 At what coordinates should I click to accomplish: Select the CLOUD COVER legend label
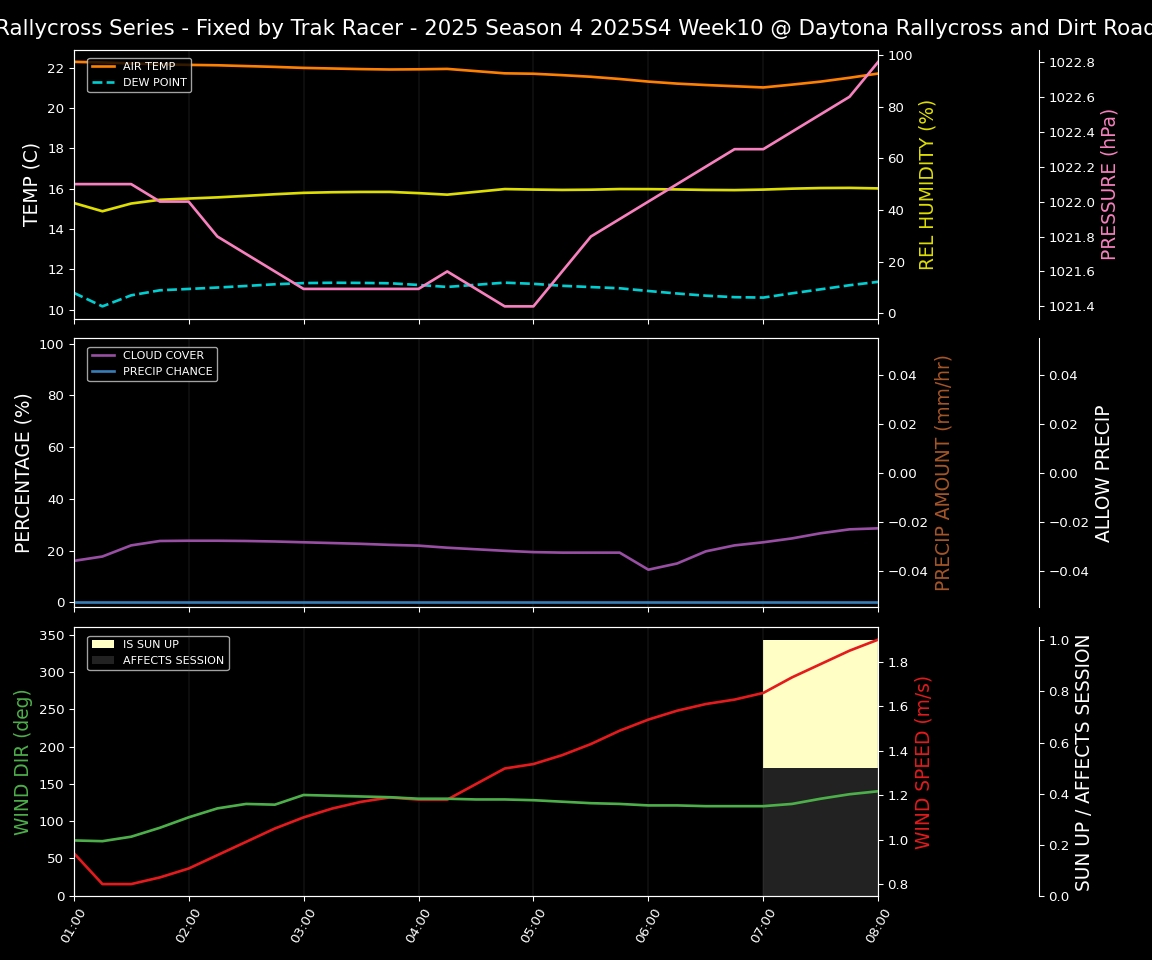[x=163, y=356]
